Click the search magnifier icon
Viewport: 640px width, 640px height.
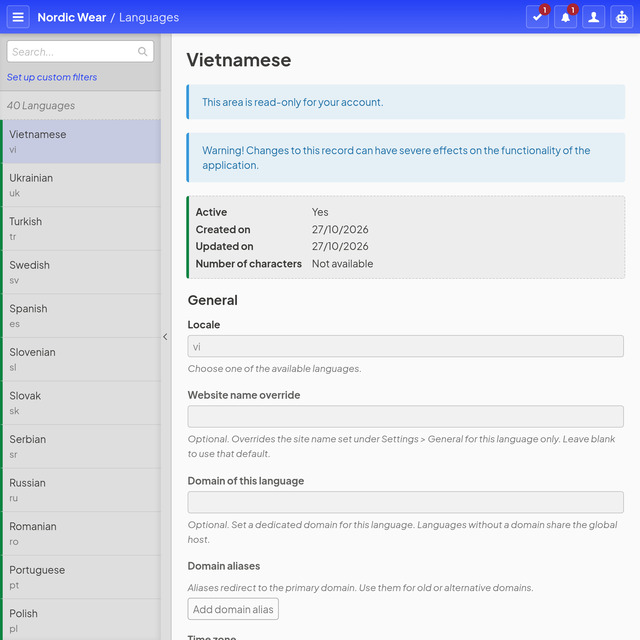click(x=142, y=51)
